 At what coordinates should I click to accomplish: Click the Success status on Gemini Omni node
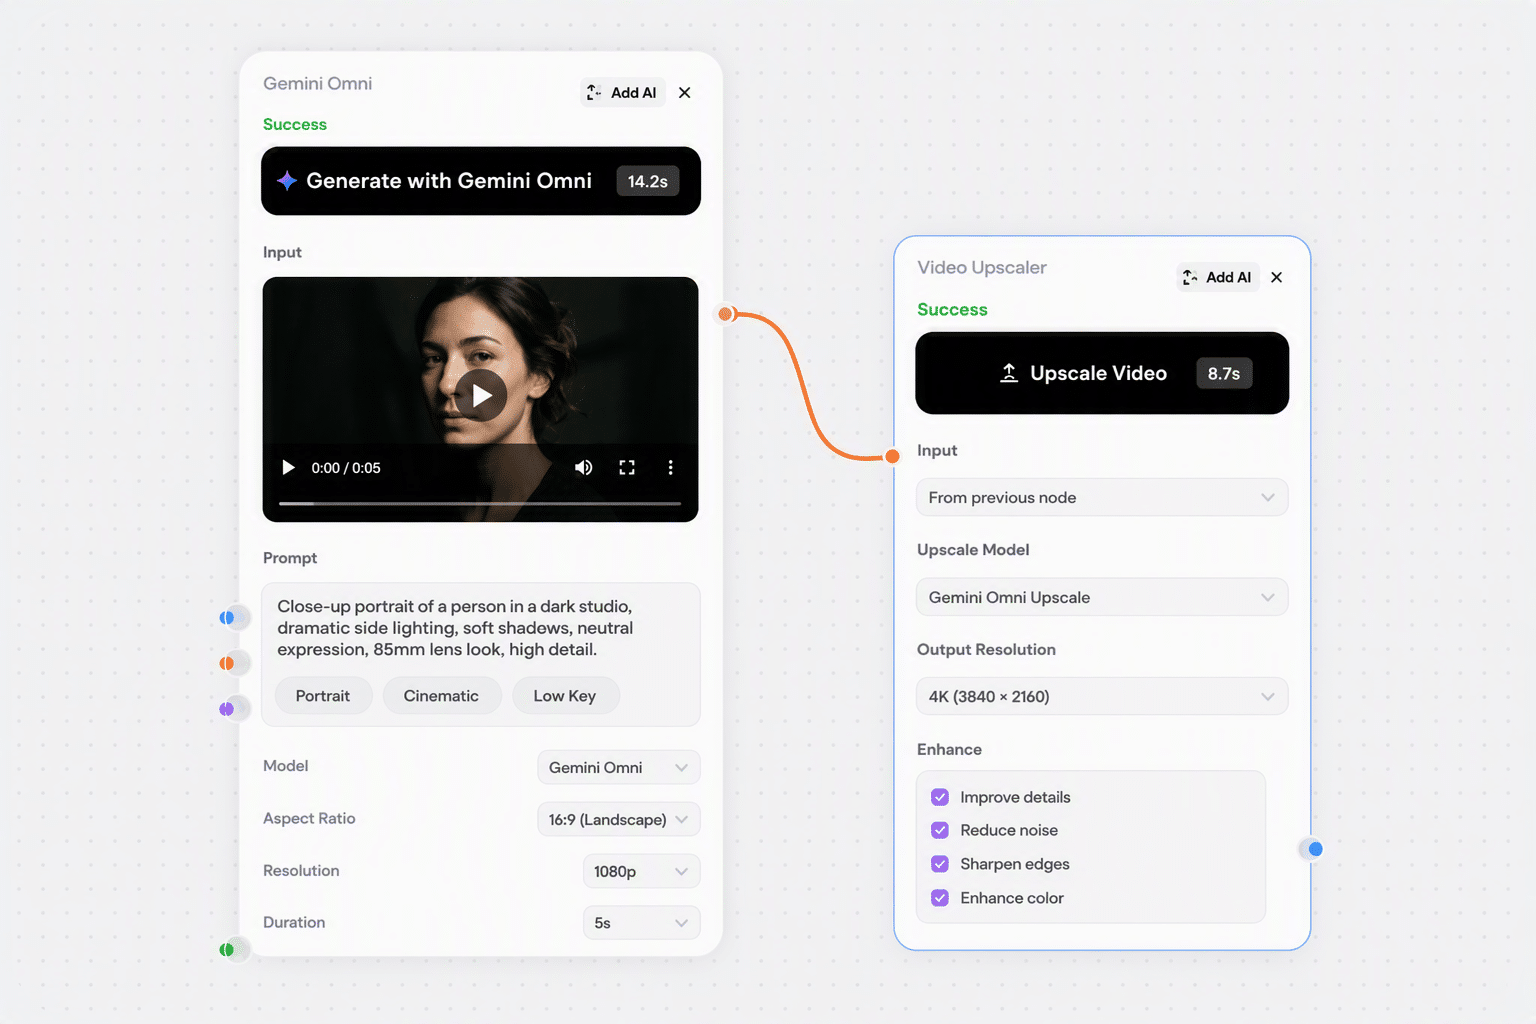click(295, 124)
